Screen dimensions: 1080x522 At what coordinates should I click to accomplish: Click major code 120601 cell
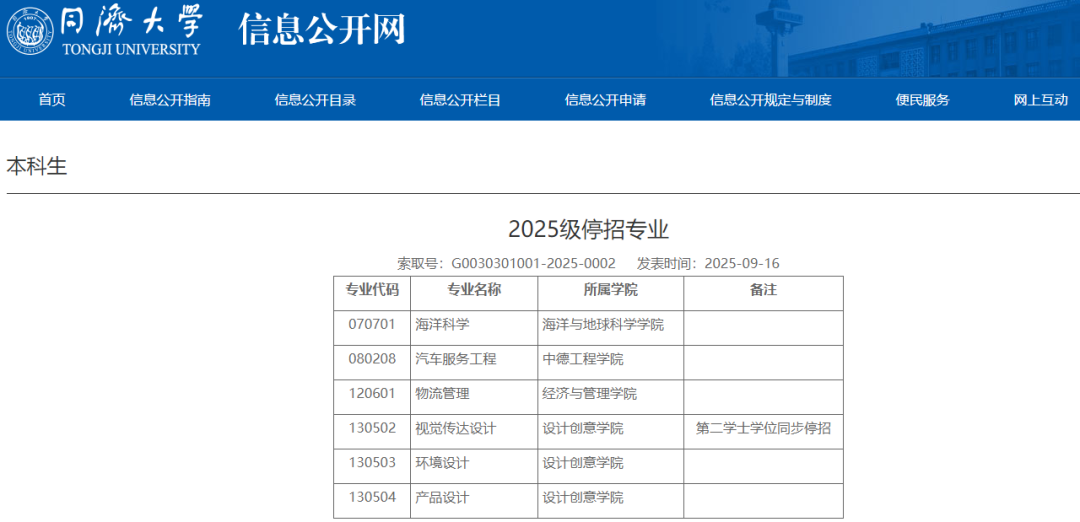372,394
